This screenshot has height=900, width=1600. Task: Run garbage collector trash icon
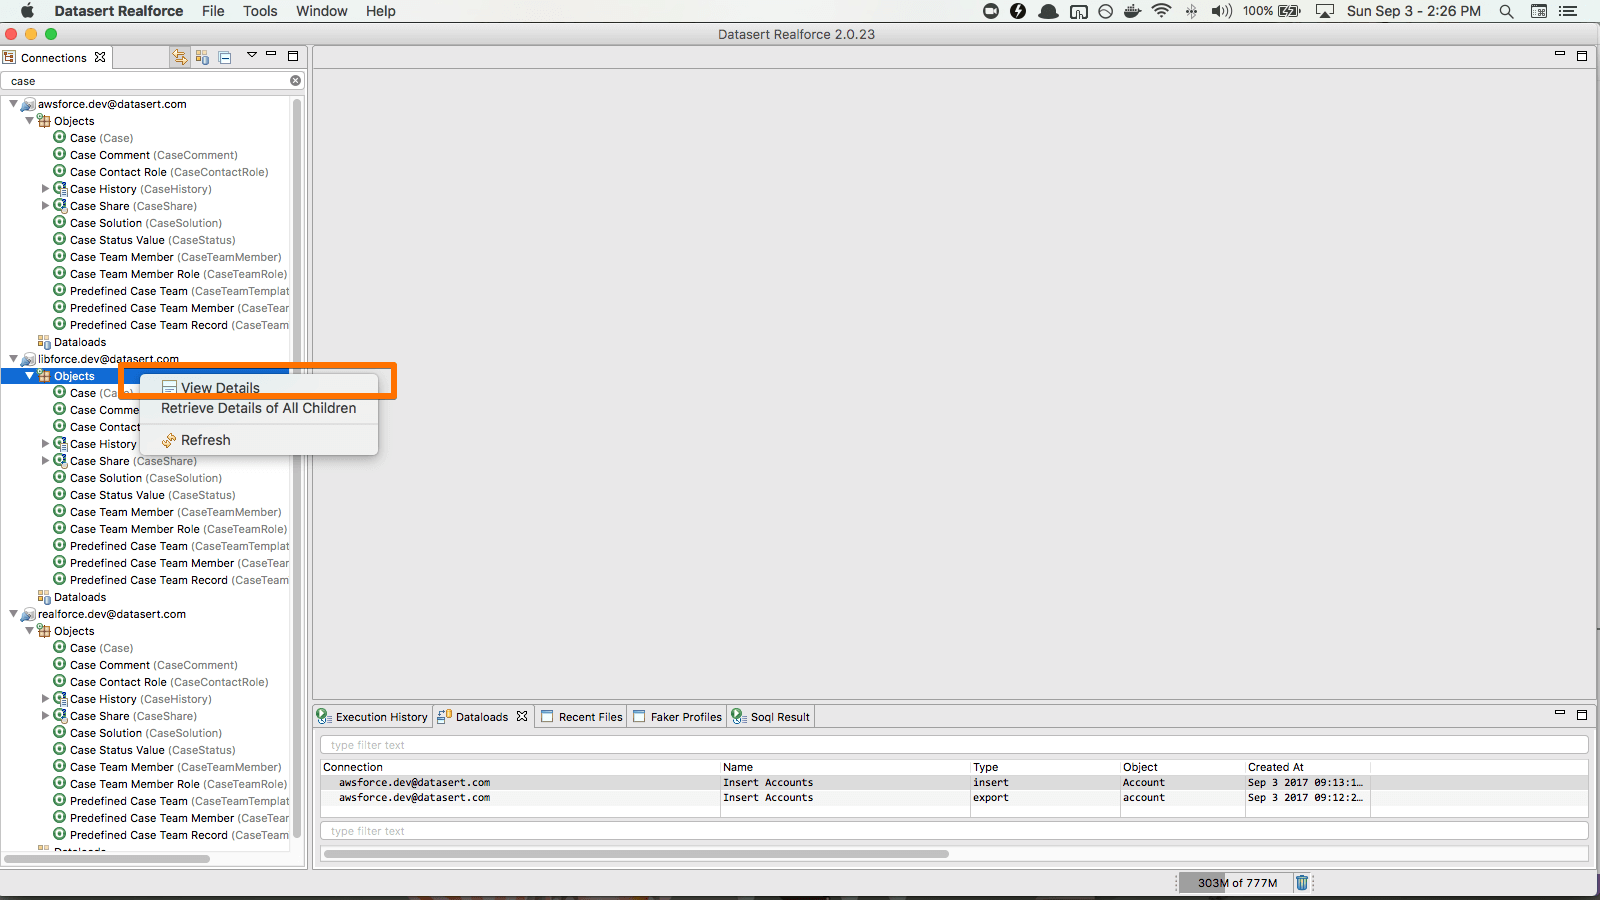tap(1301, 883)
